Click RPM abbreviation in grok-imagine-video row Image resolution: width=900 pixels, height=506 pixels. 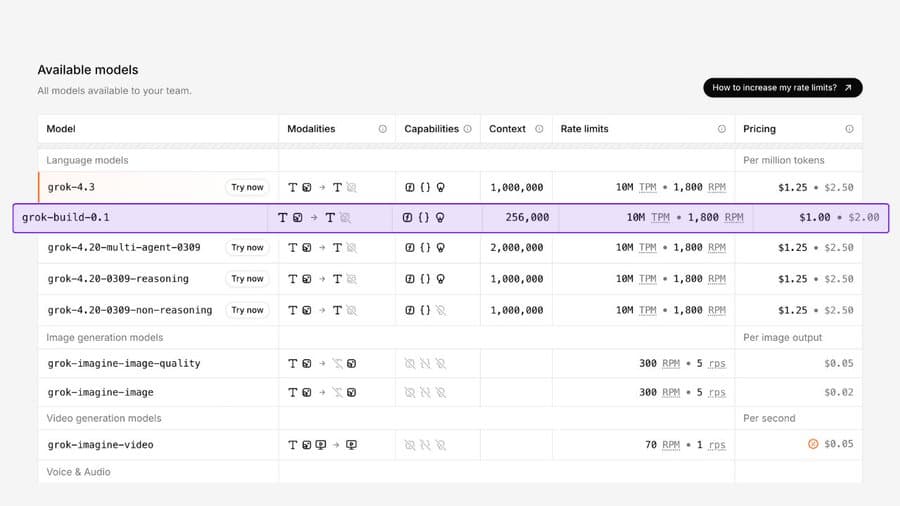pyautogui.click(x=671, y=445)
